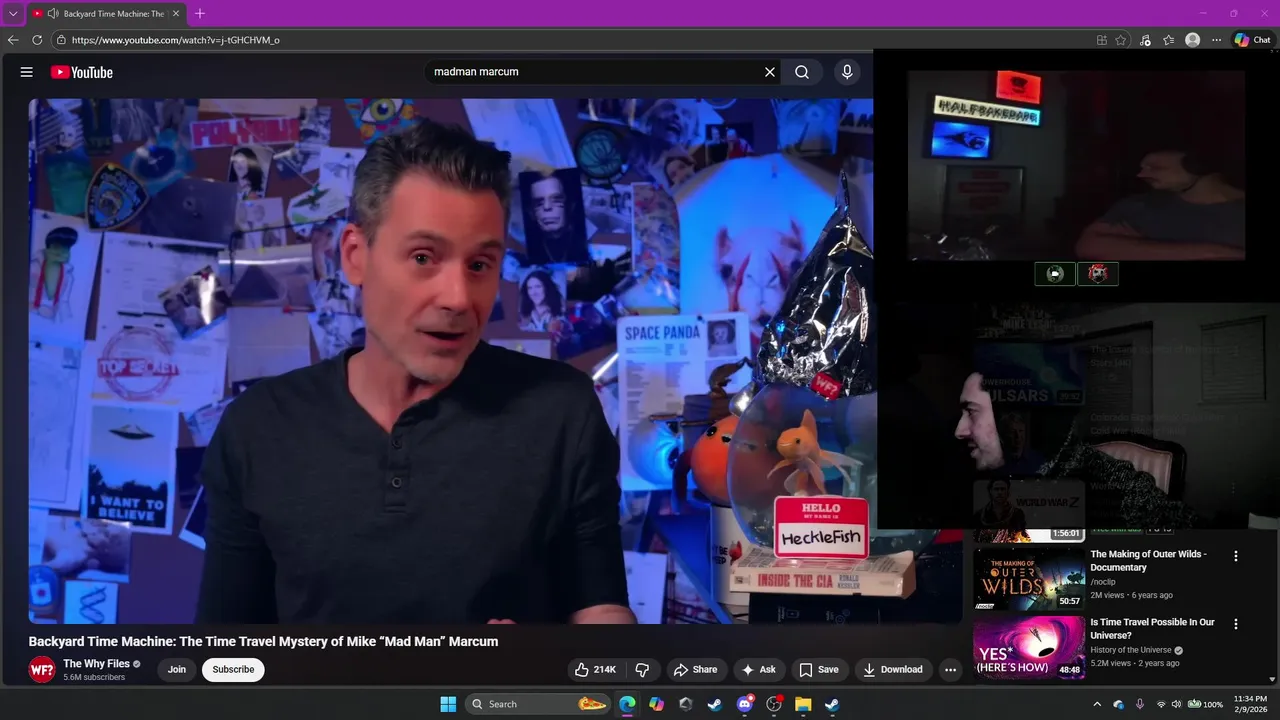The height and width of the screenshot is (720, 1280).
Task: Open the tab actions dropdown arrow
Action: click(x=13, y=14)
